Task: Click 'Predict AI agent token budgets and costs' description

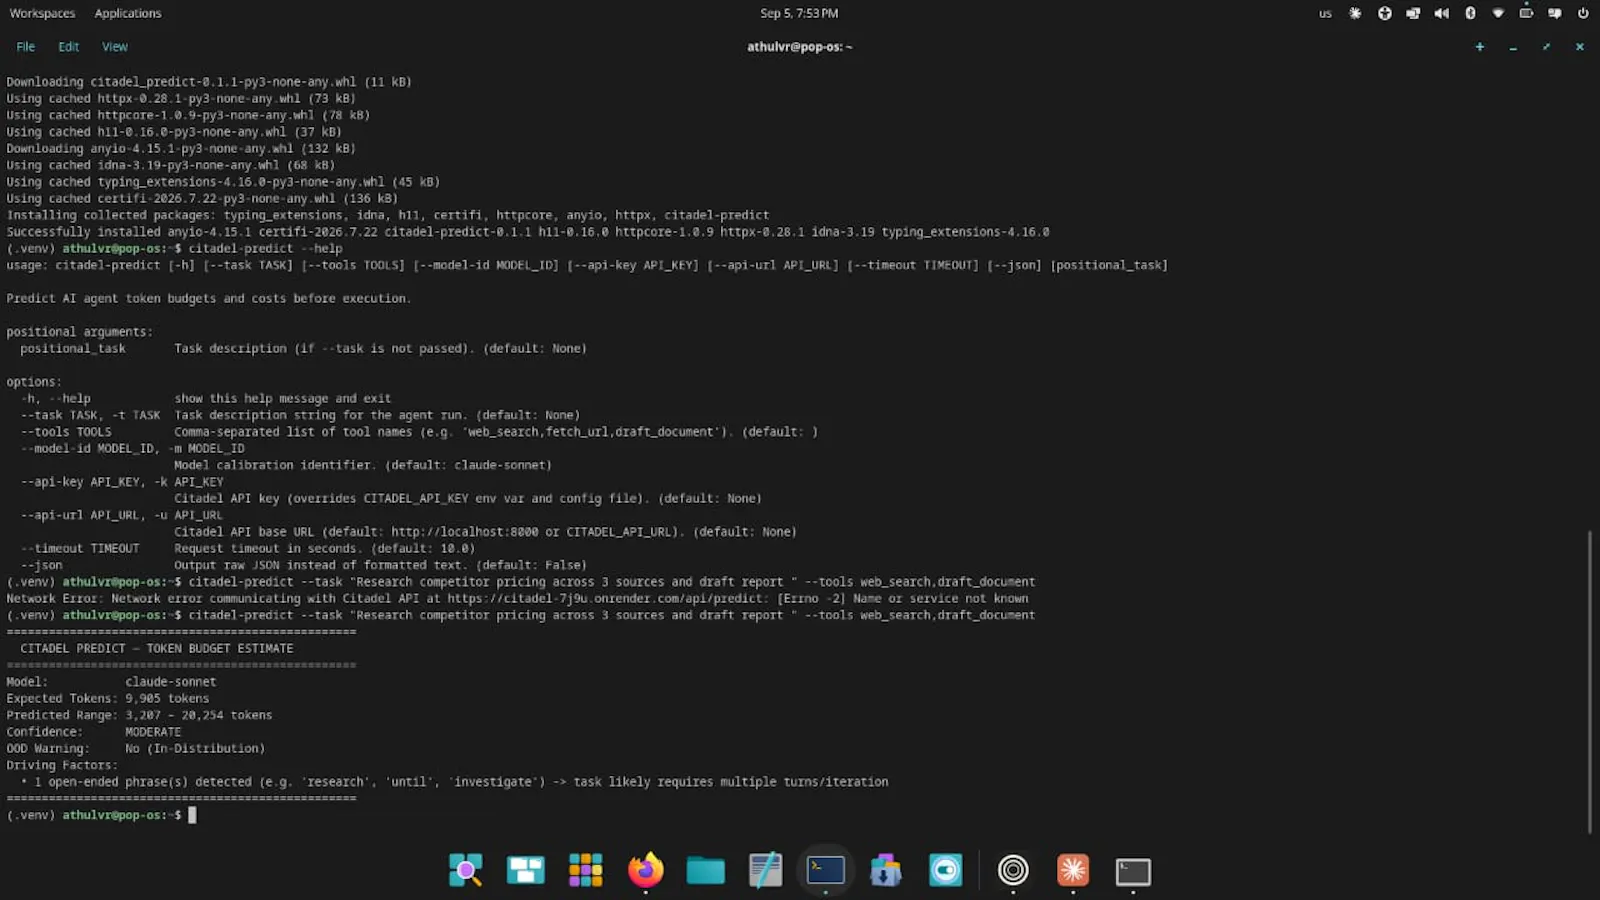Action: click(209, 299)
